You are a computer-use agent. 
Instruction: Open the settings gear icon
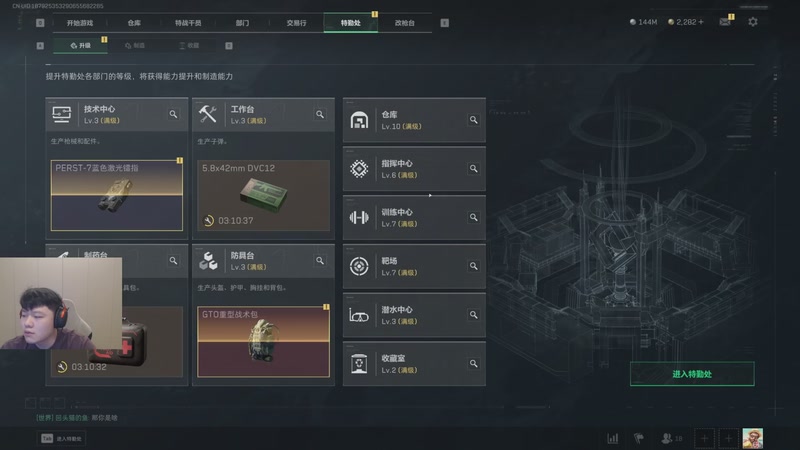753,22
